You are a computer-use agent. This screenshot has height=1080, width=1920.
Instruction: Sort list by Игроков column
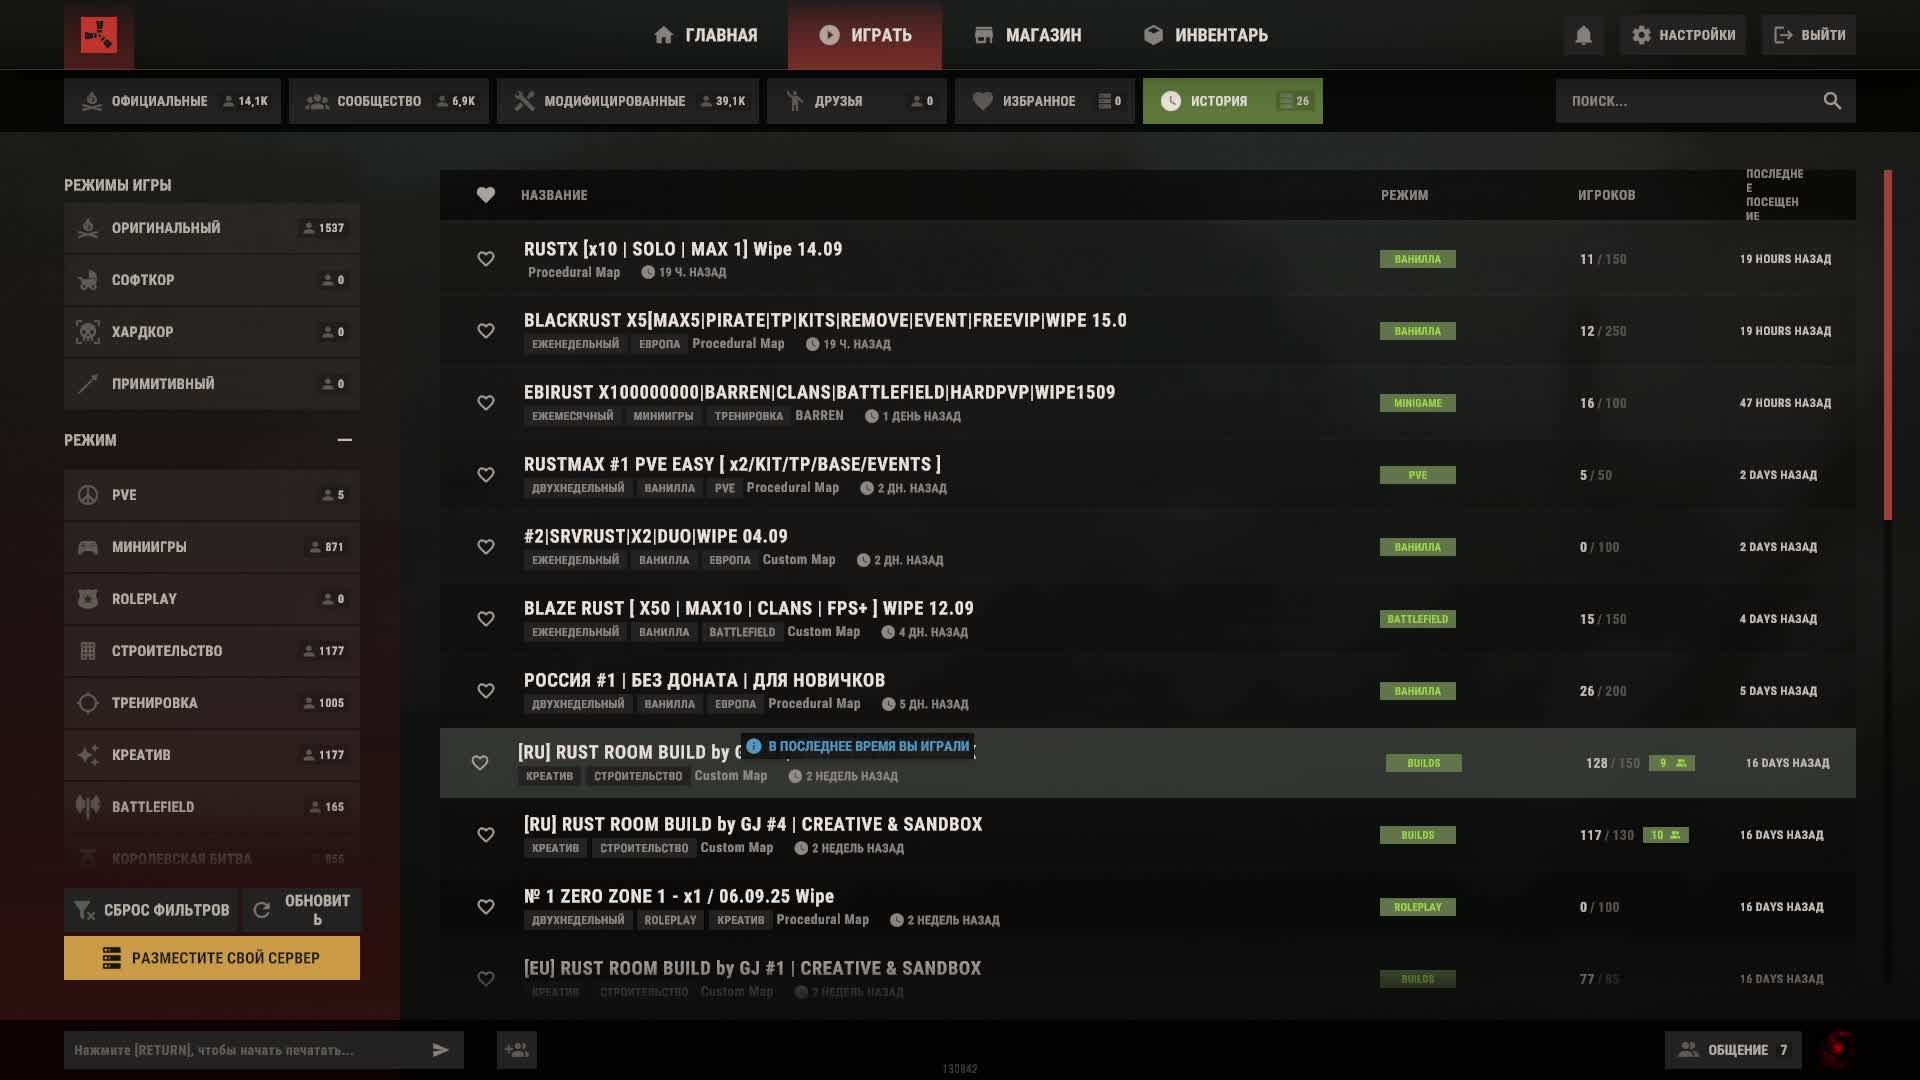tap(1606, 195)
